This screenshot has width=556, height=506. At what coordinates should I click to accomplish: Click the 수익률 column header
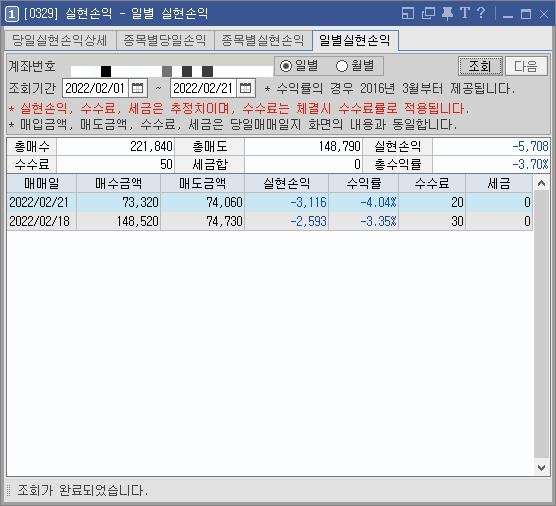363,183
